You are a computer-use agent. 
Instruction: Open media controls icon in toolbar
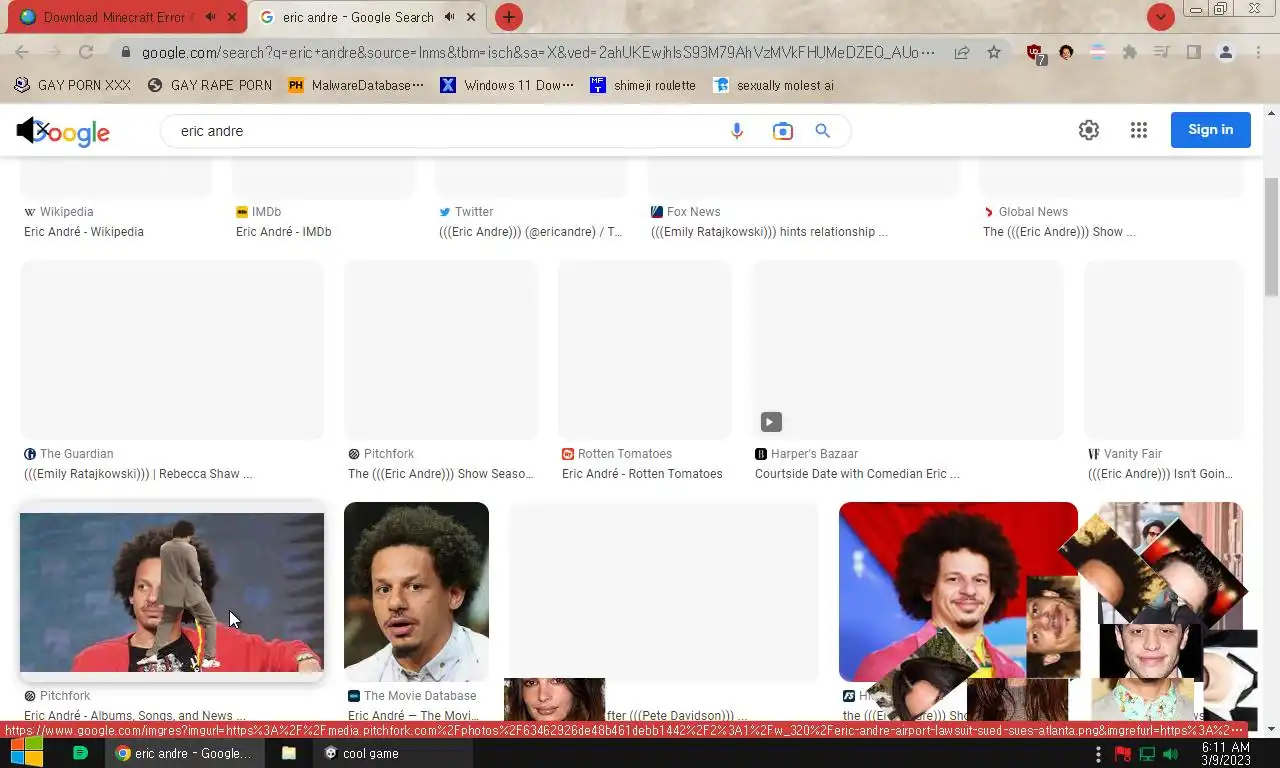tap(1161, 52)
